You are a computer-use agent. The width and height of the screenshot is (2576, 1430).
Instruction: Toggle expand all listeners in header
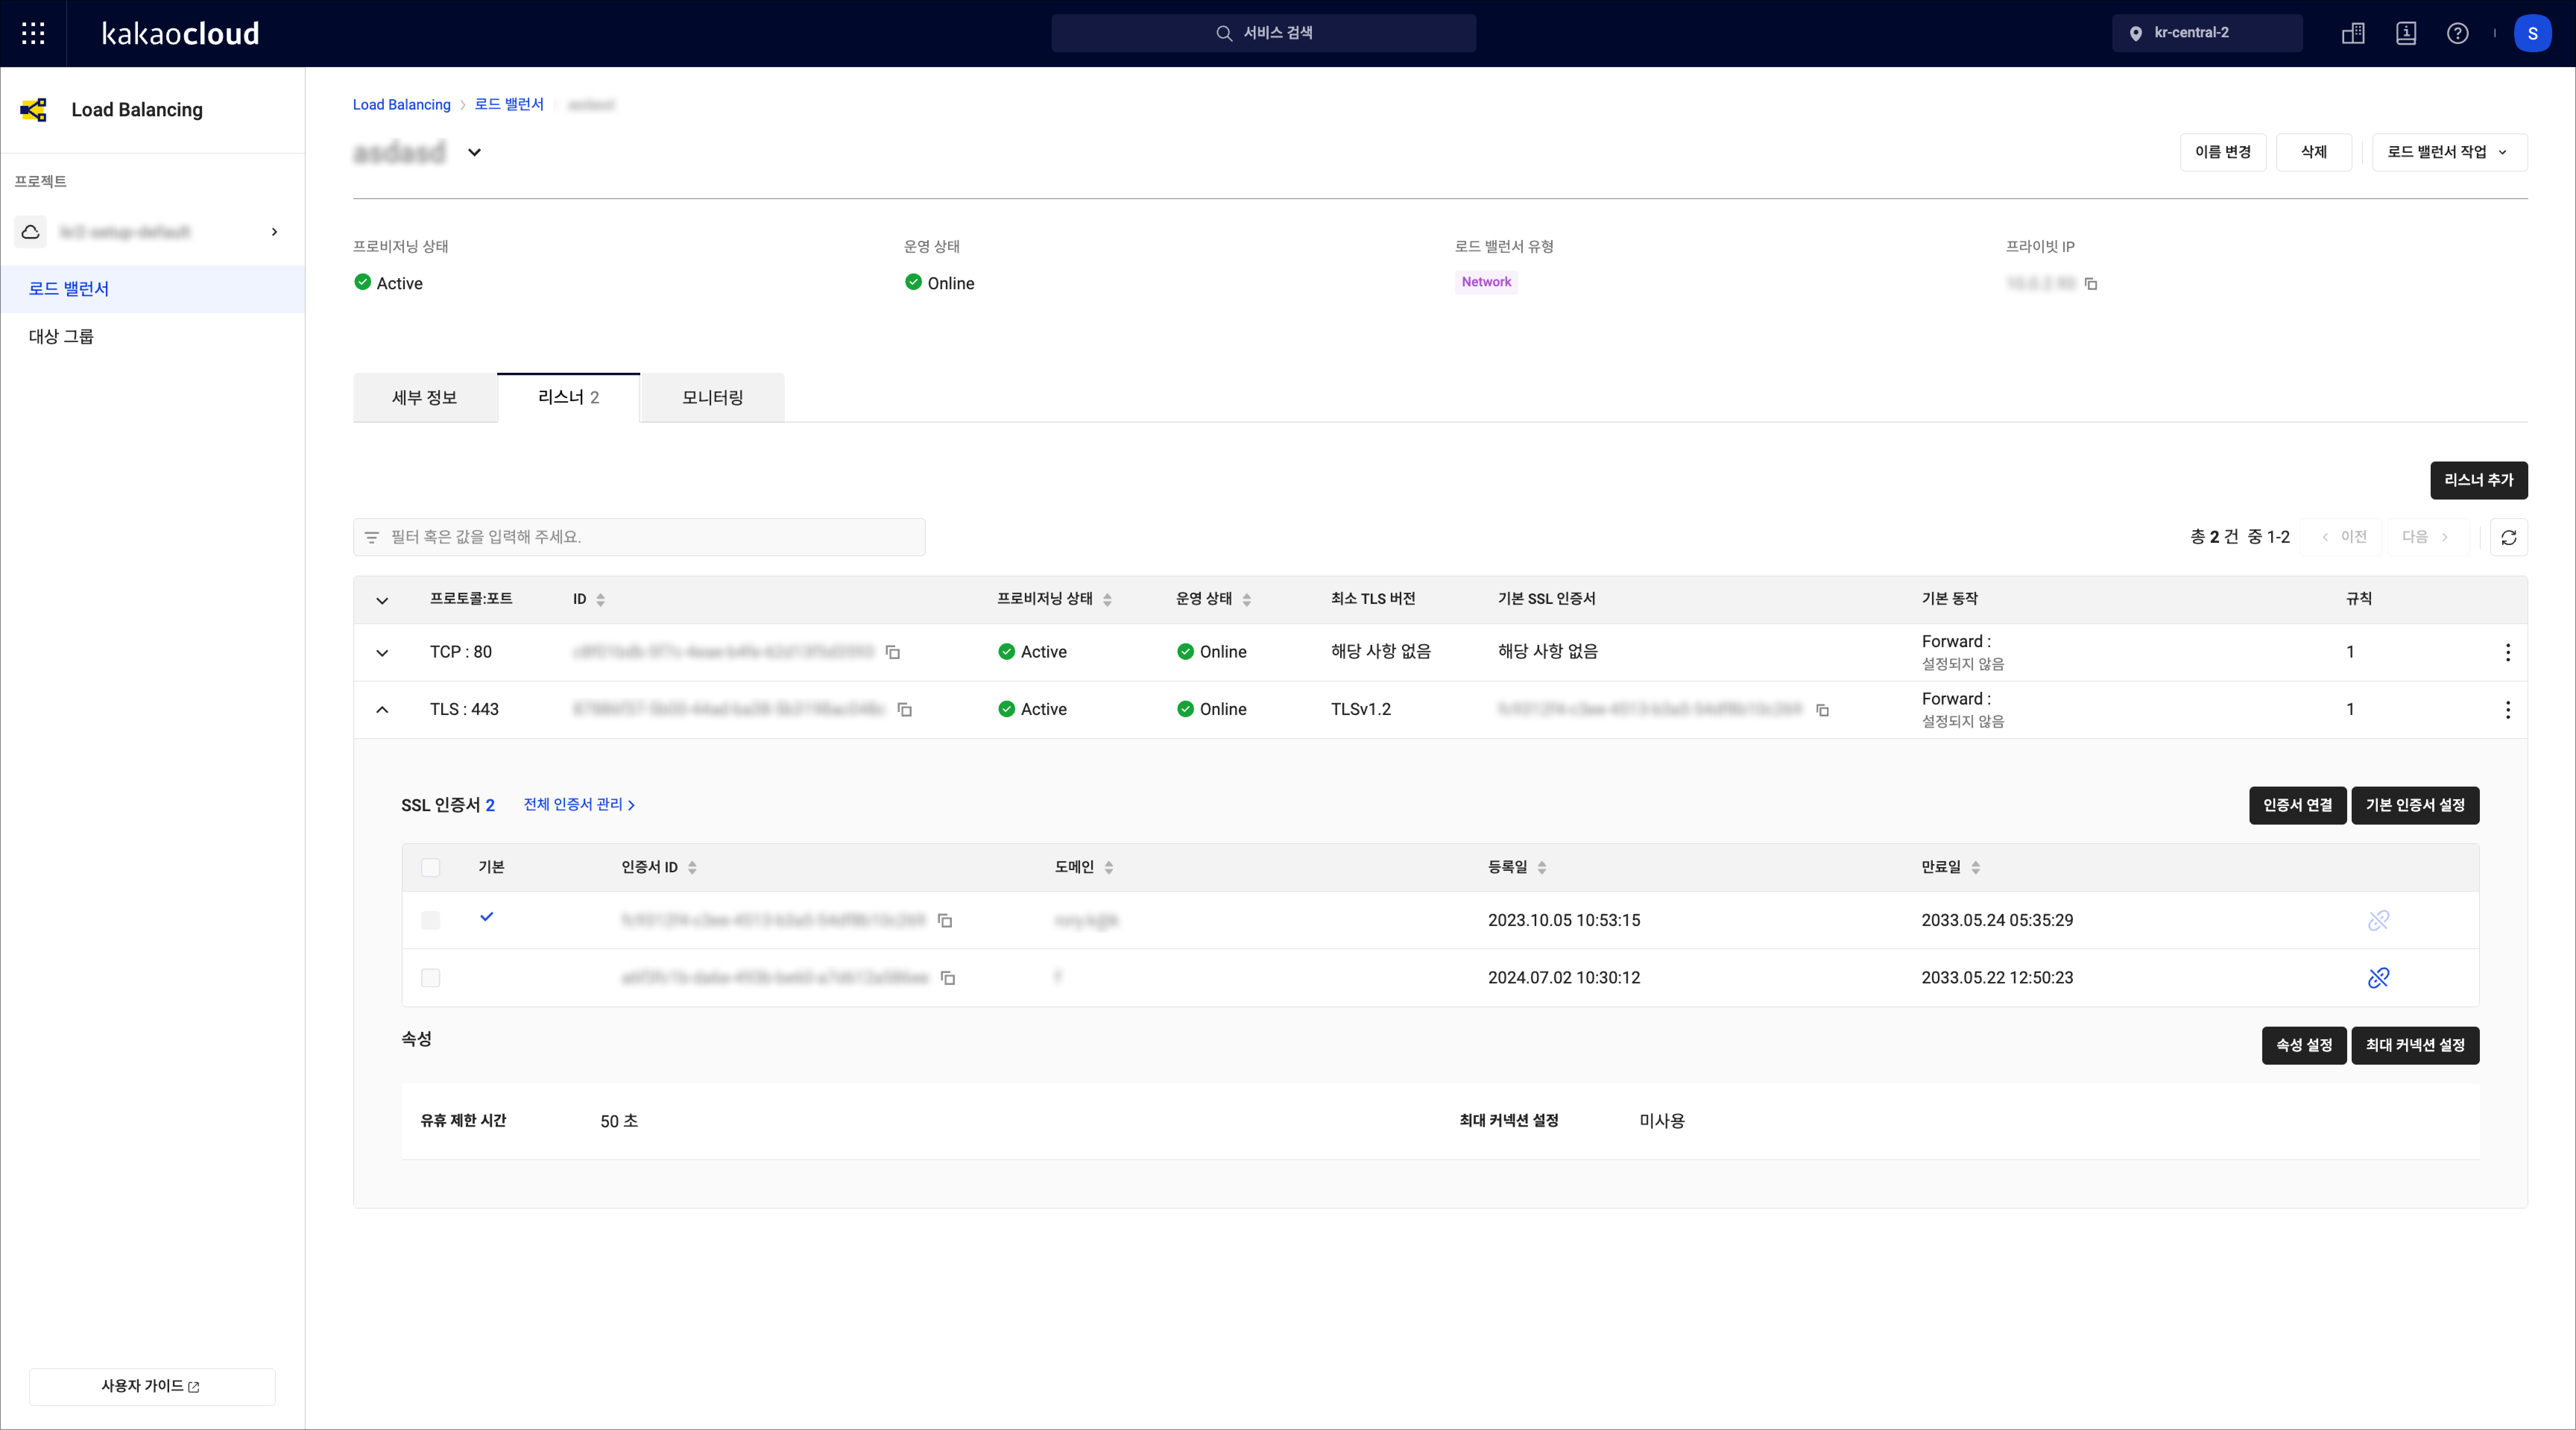tap(382, 600)
